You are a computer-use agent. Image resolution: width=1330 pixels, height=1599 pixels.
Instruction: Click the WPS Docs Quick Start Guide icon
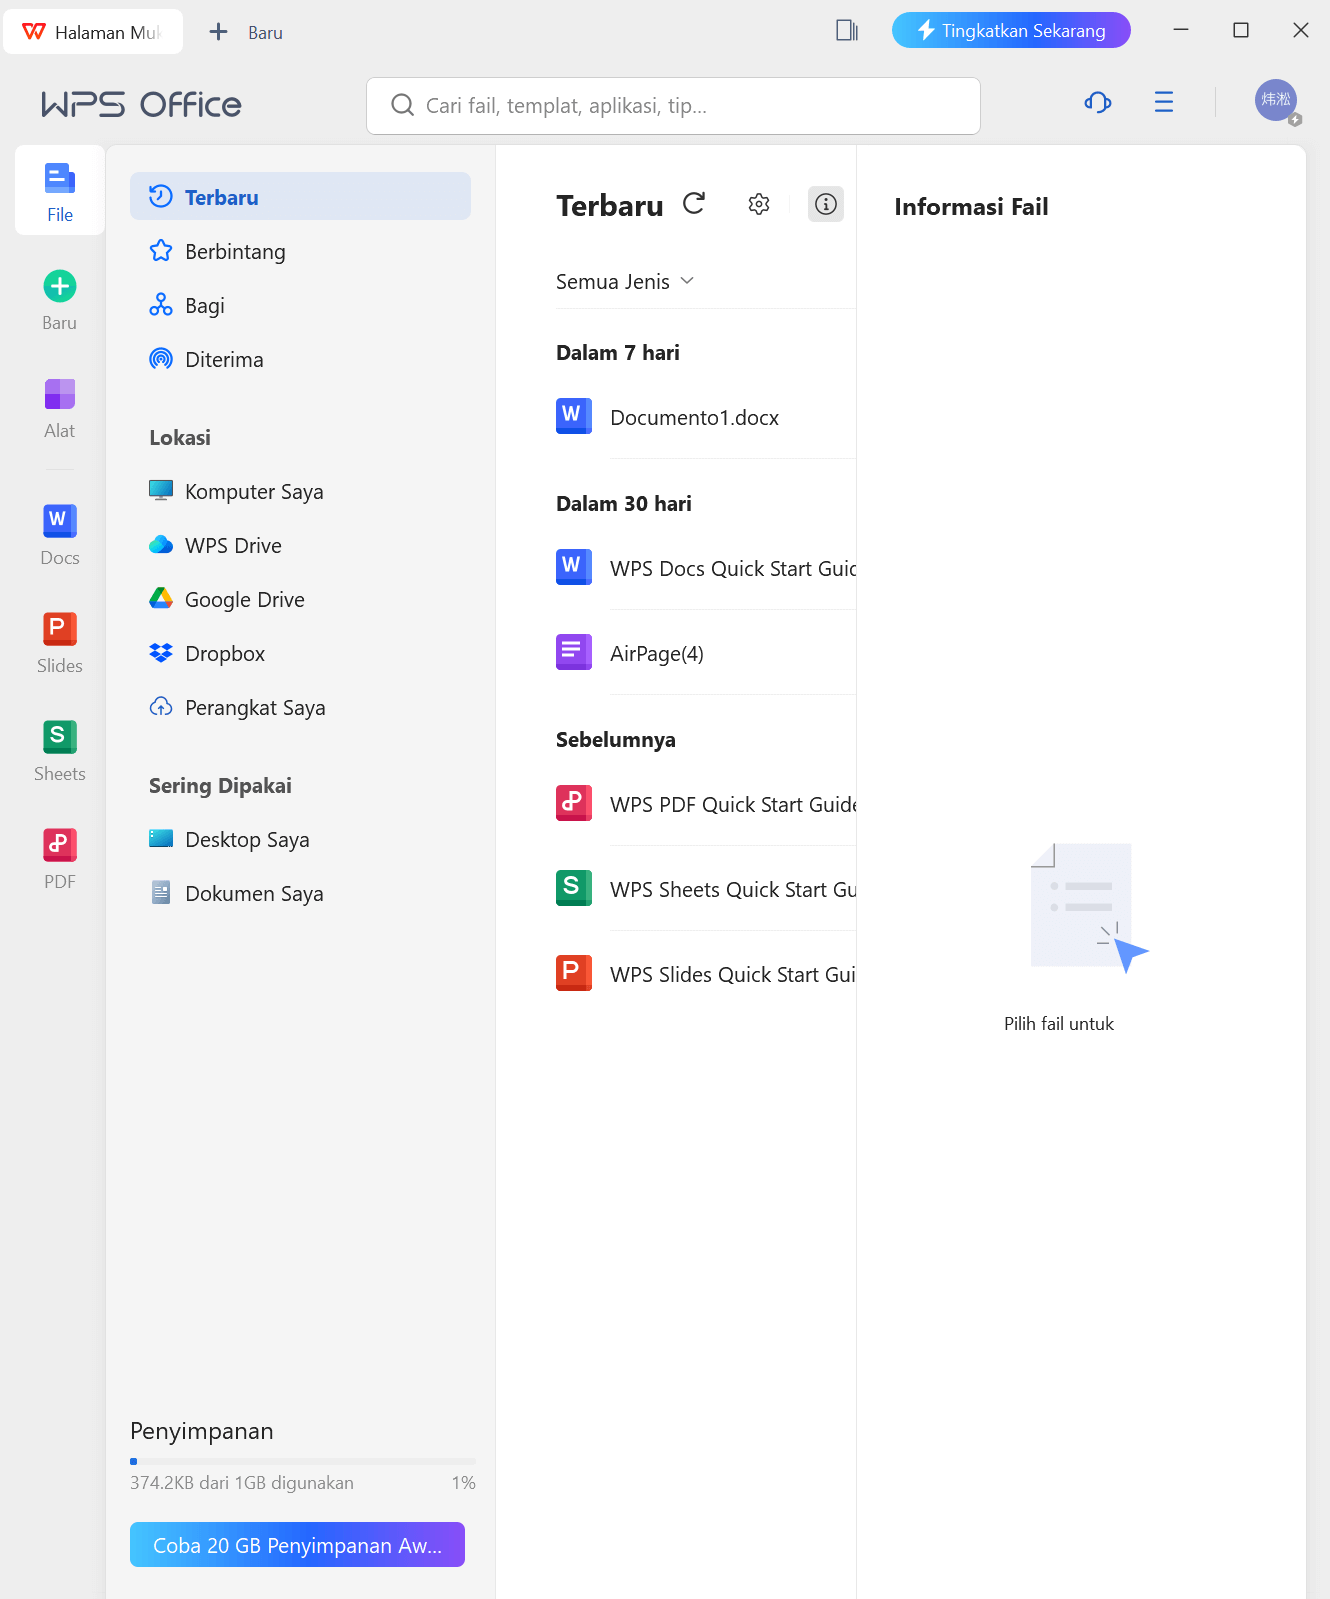coord(574,567)
